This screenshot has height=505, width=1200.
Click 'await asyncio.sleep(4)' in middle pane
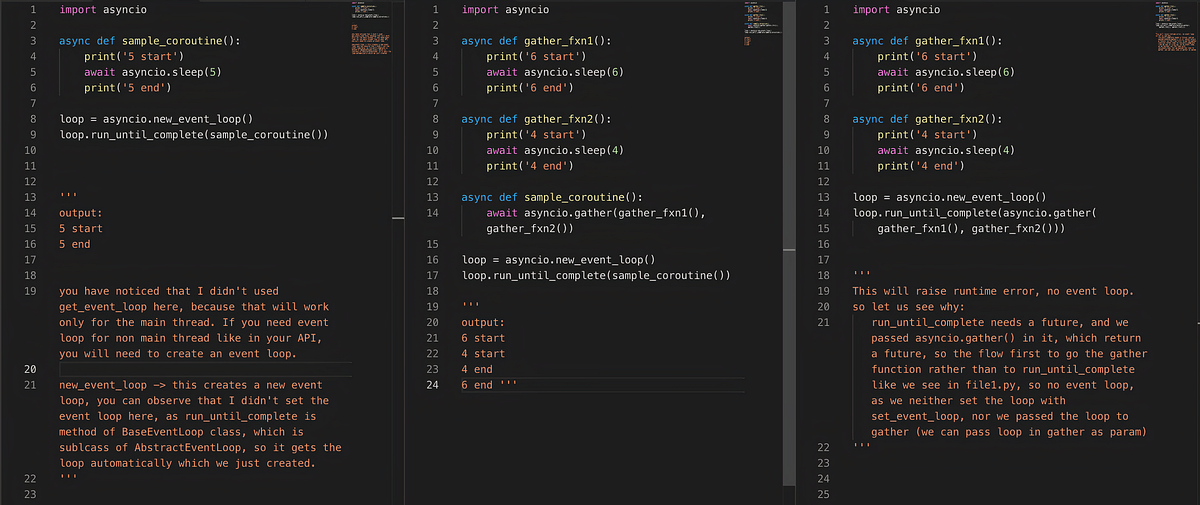tap(554, 150)
